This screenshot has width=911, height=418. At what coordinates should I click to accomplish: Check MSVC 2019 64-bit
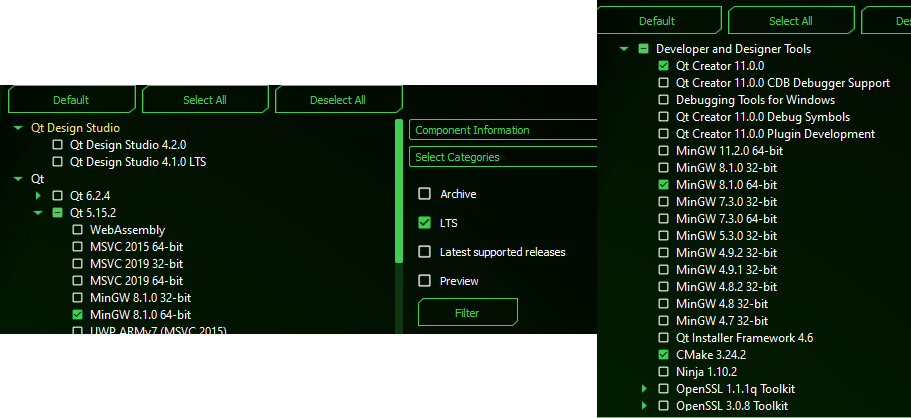point(77,281)
